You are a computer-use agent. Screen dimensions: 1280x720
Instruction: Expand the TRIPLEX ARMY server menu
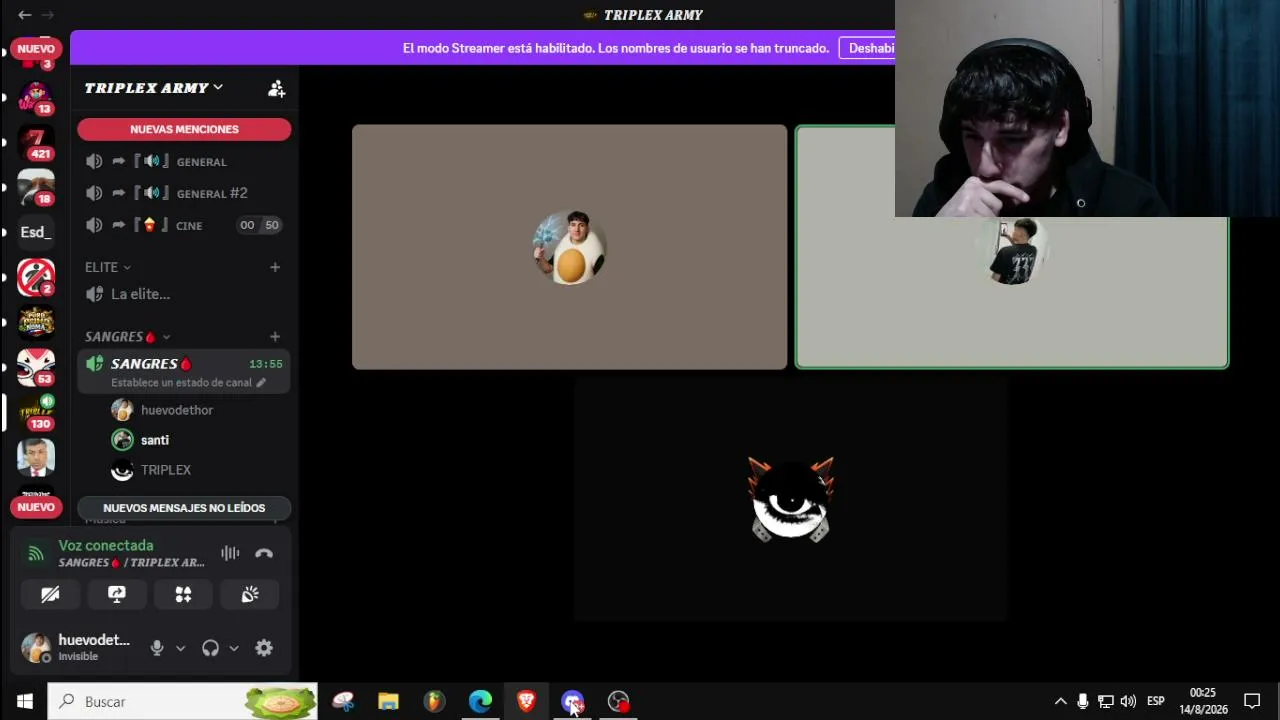(154, 88)
